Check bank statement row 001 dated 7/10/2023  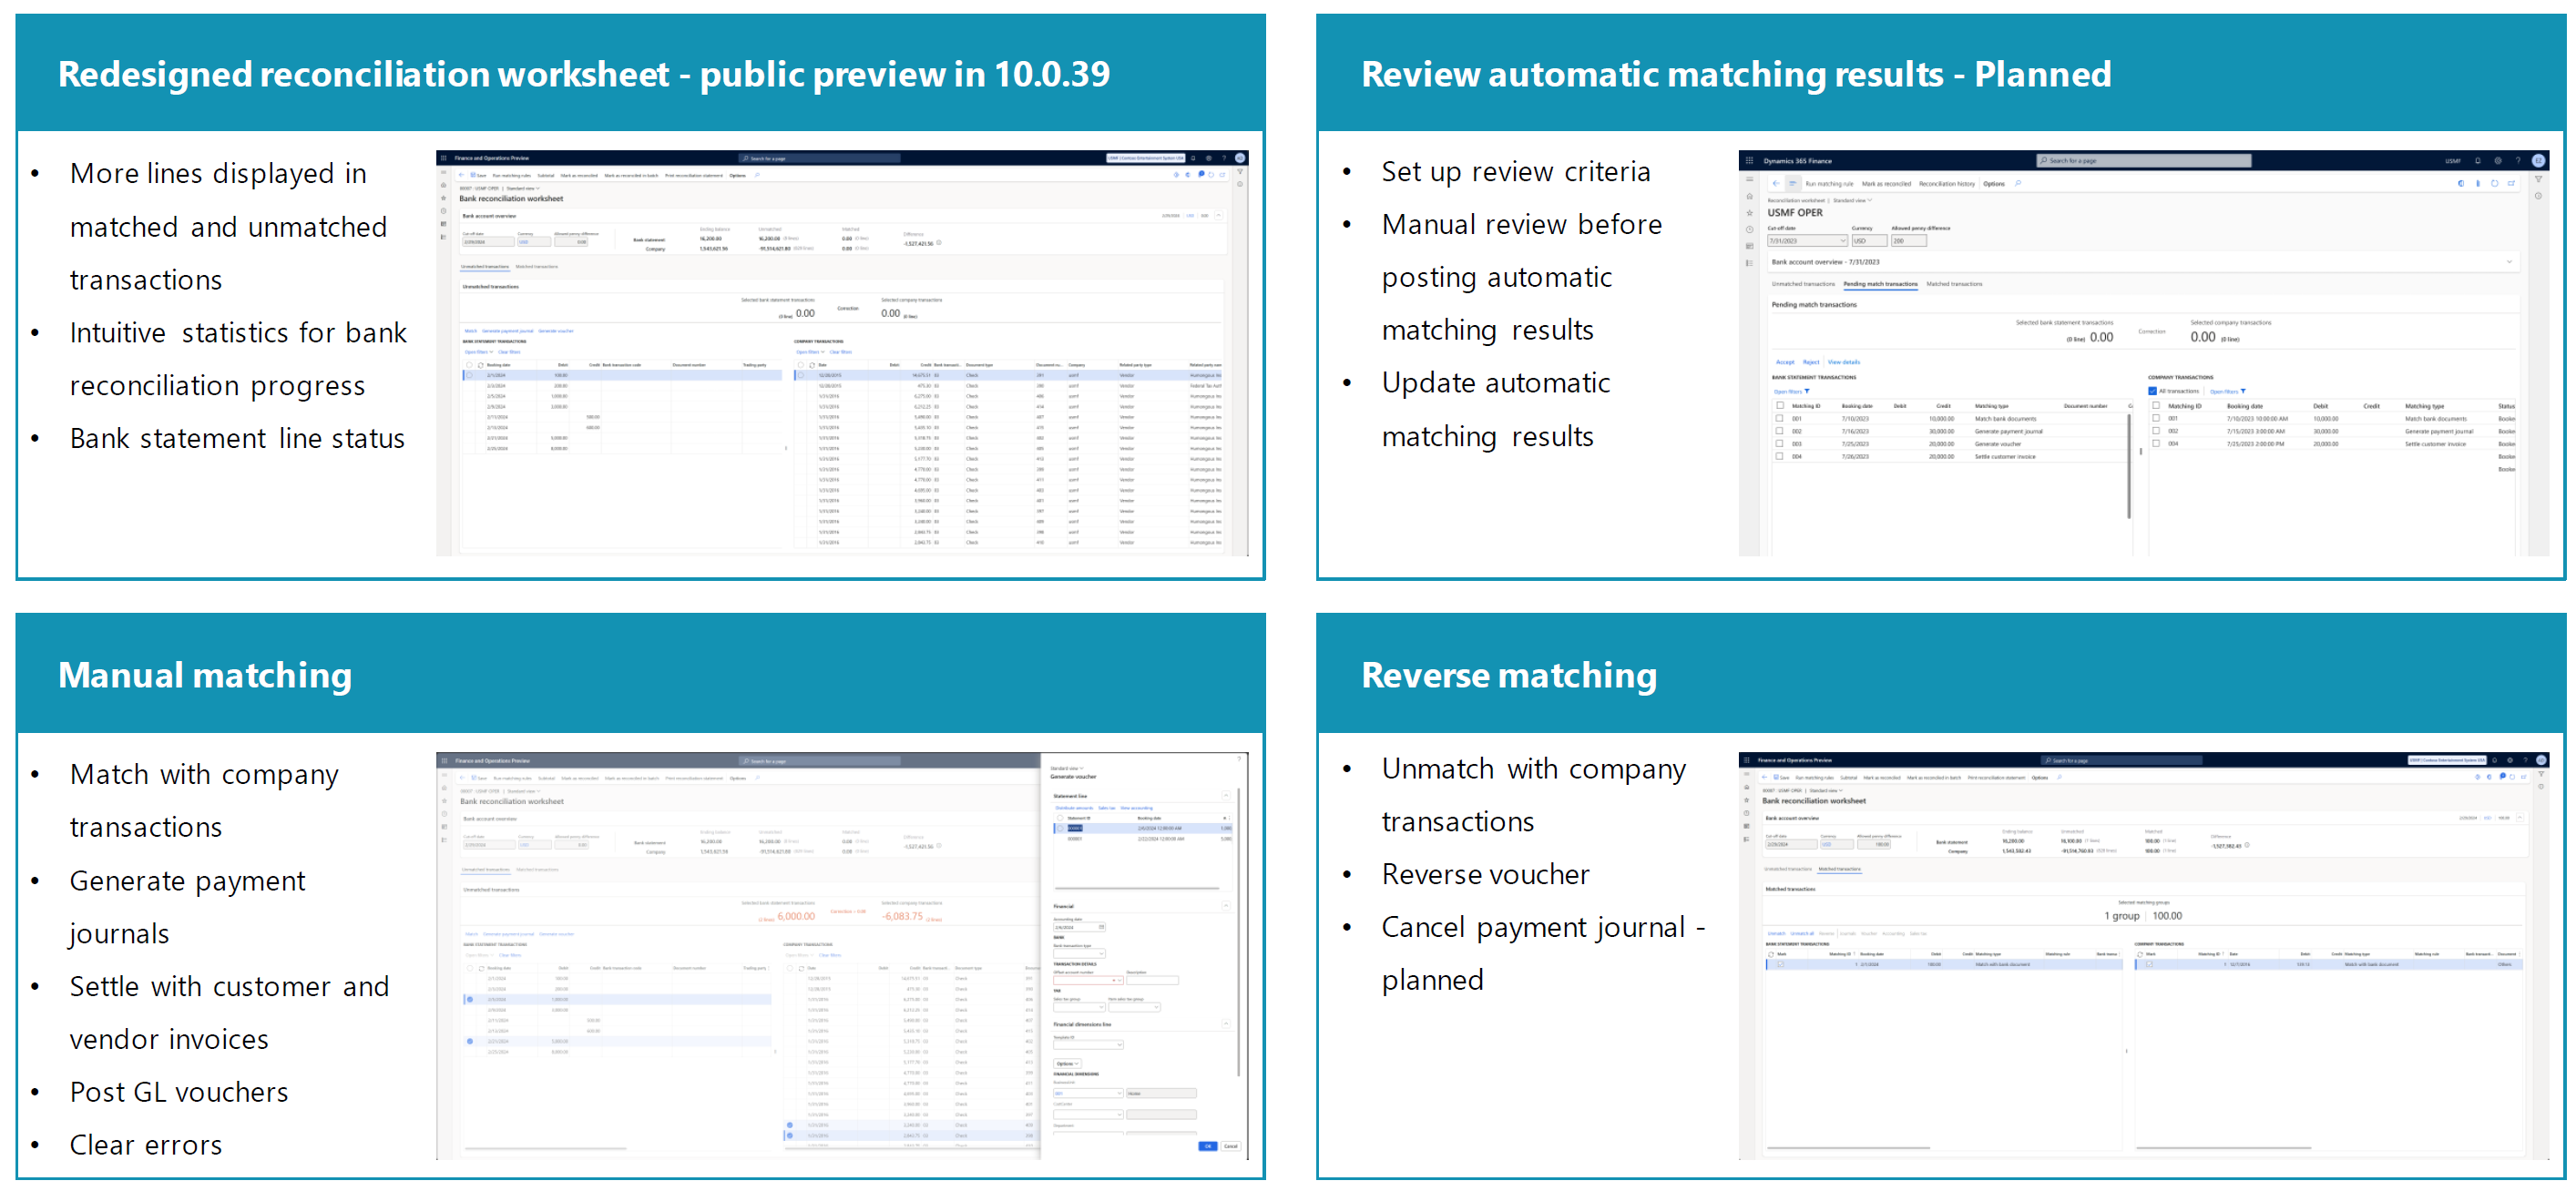point(1780,418)
